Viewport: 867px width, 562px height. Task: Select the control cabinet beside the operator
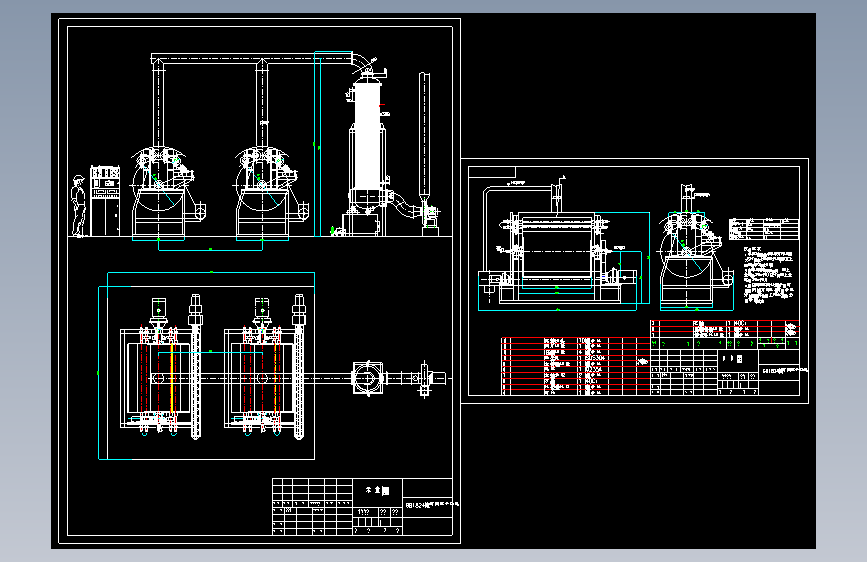pyautogui.click(x=105, y=200)
